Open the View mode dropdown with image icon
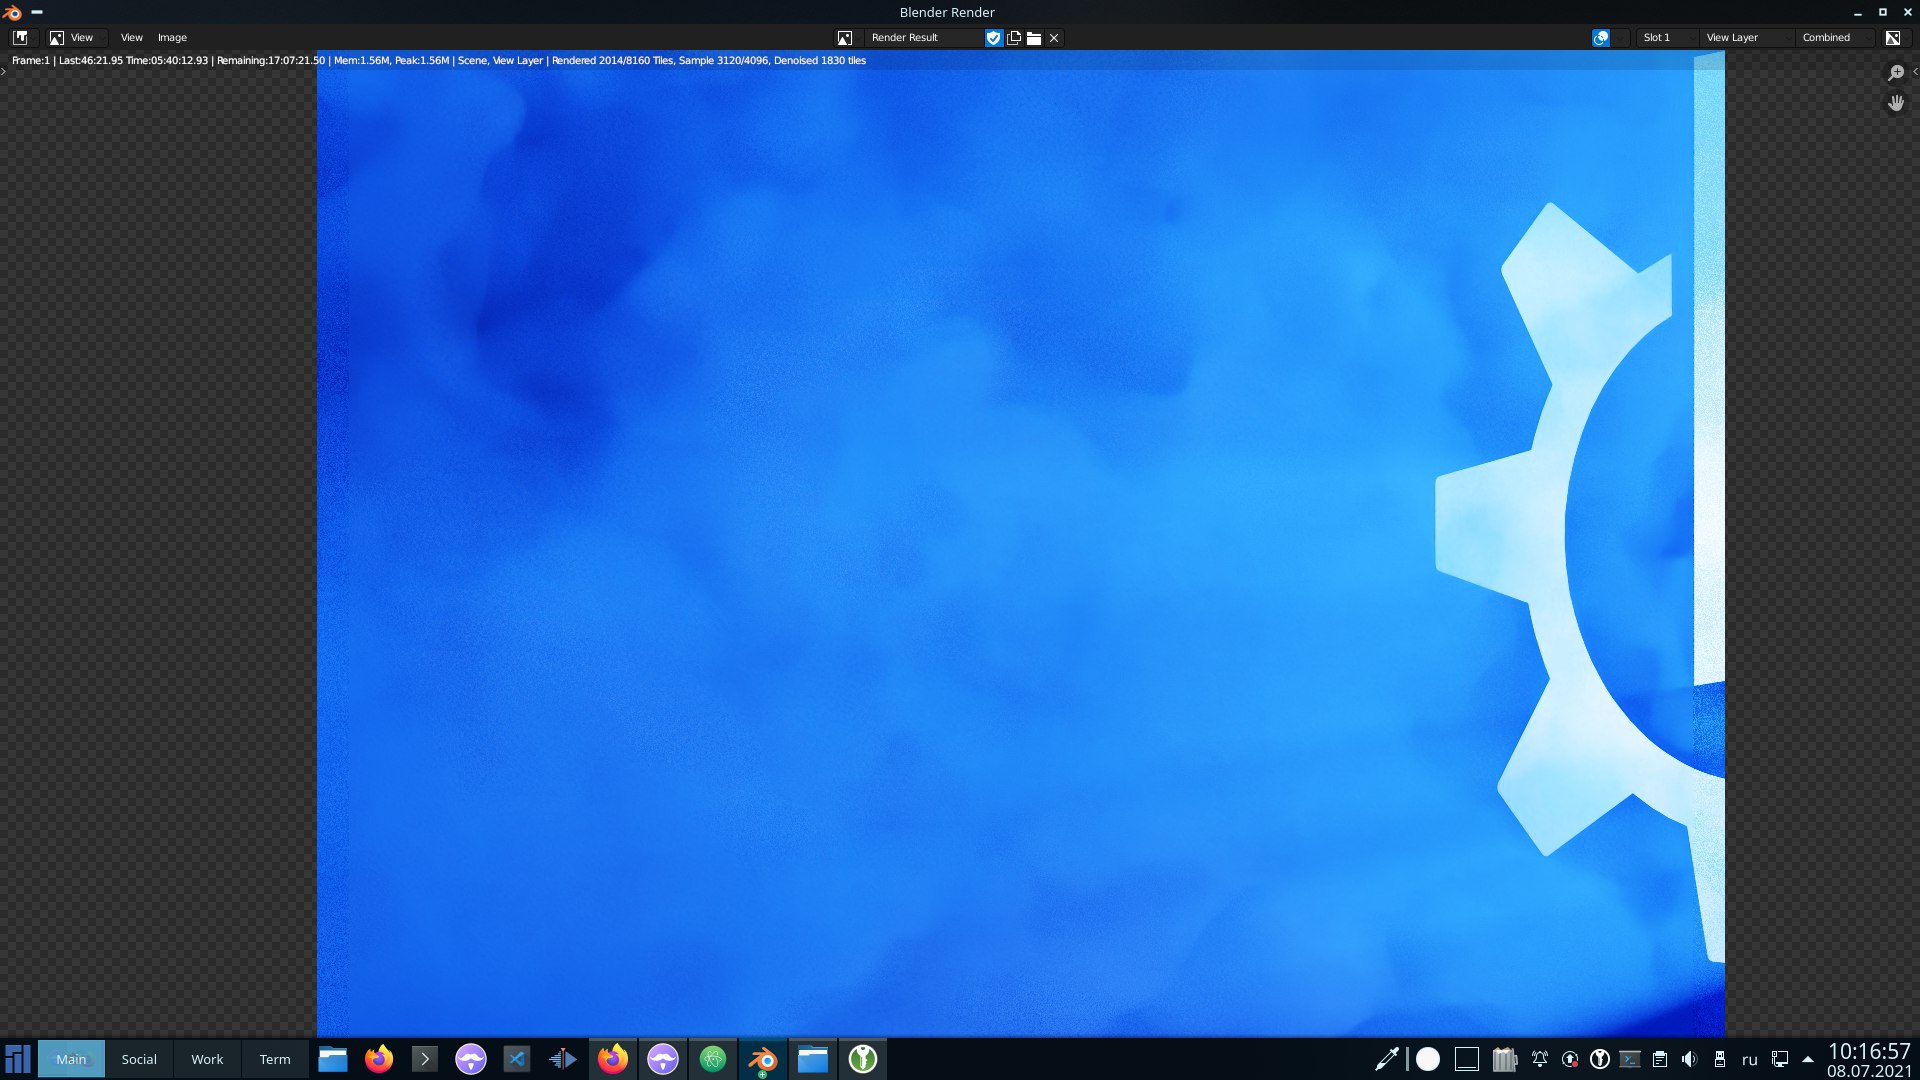This screenshot has height=1080, width=1920. click(x=76, y=37)
